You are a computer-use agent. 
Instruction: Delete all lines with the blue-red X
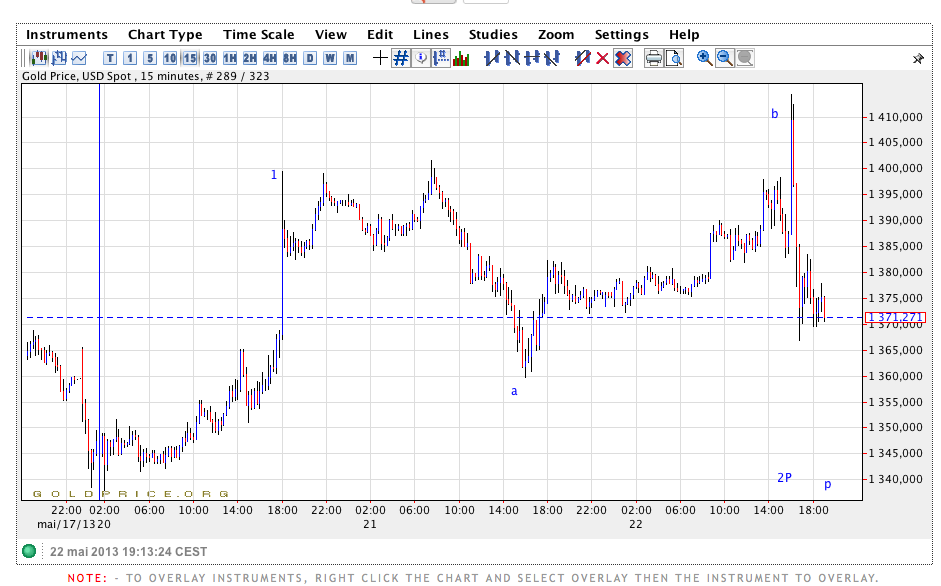[x=623, y=58]
